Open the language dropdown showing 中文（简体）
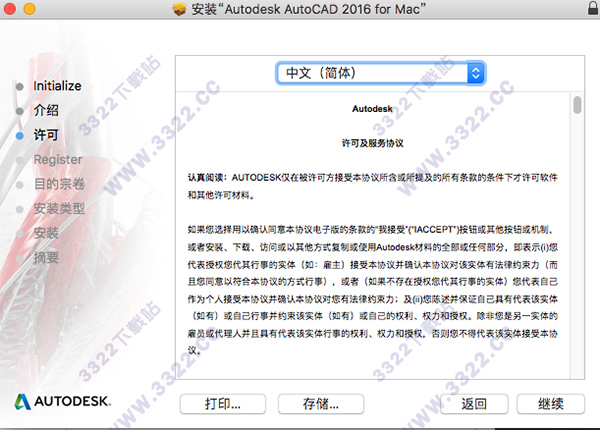This screenshot has width=600, height=430. point(380,73)
